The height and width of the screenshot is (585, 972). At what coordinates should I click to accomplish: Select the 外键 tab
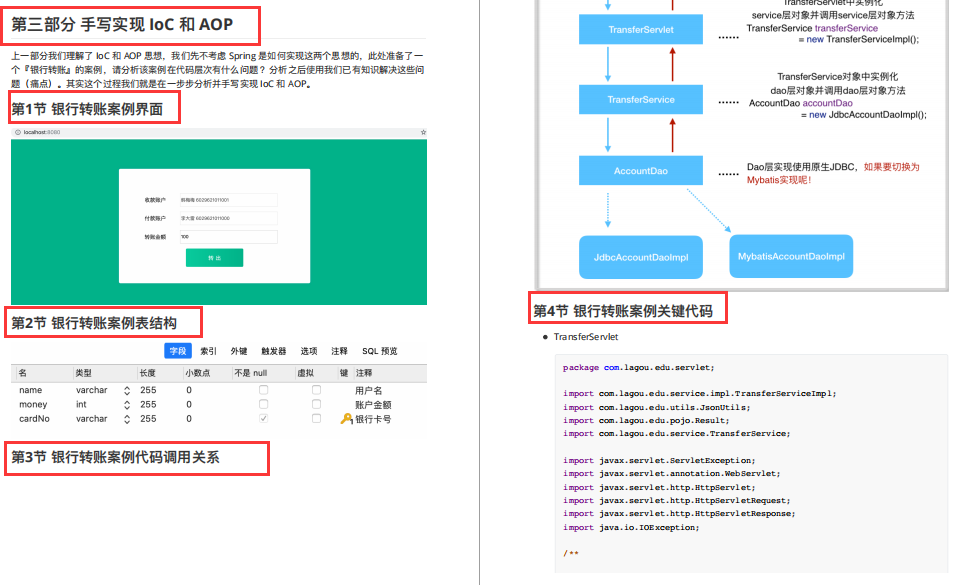tap(239, 350)
